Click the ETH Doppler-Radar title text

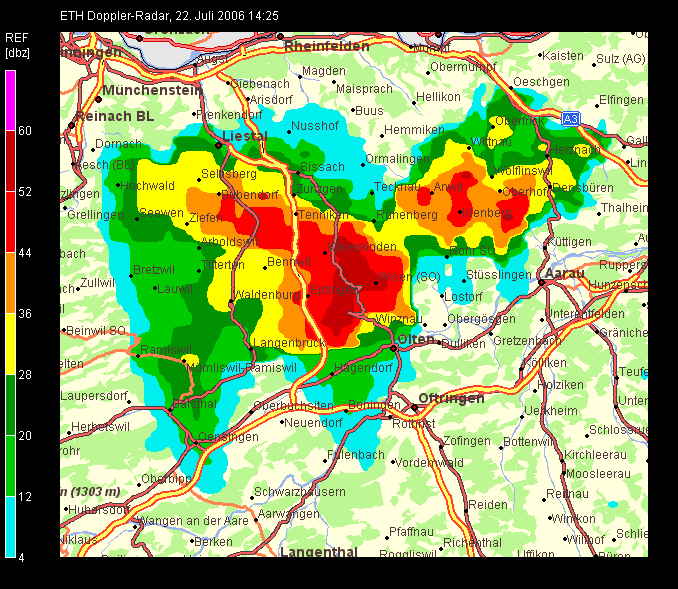point(169,16)
